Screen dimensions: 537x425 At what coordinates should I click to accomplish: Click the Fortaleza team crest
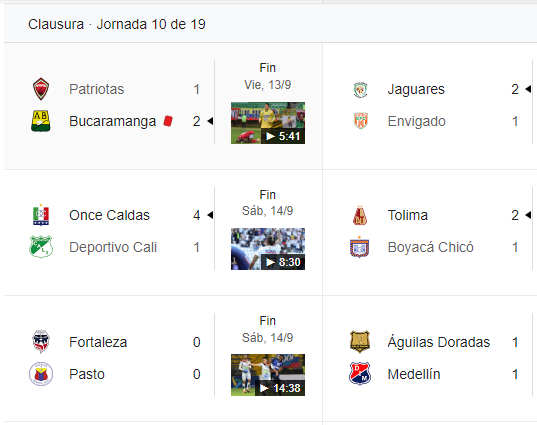tap(41, 342)
